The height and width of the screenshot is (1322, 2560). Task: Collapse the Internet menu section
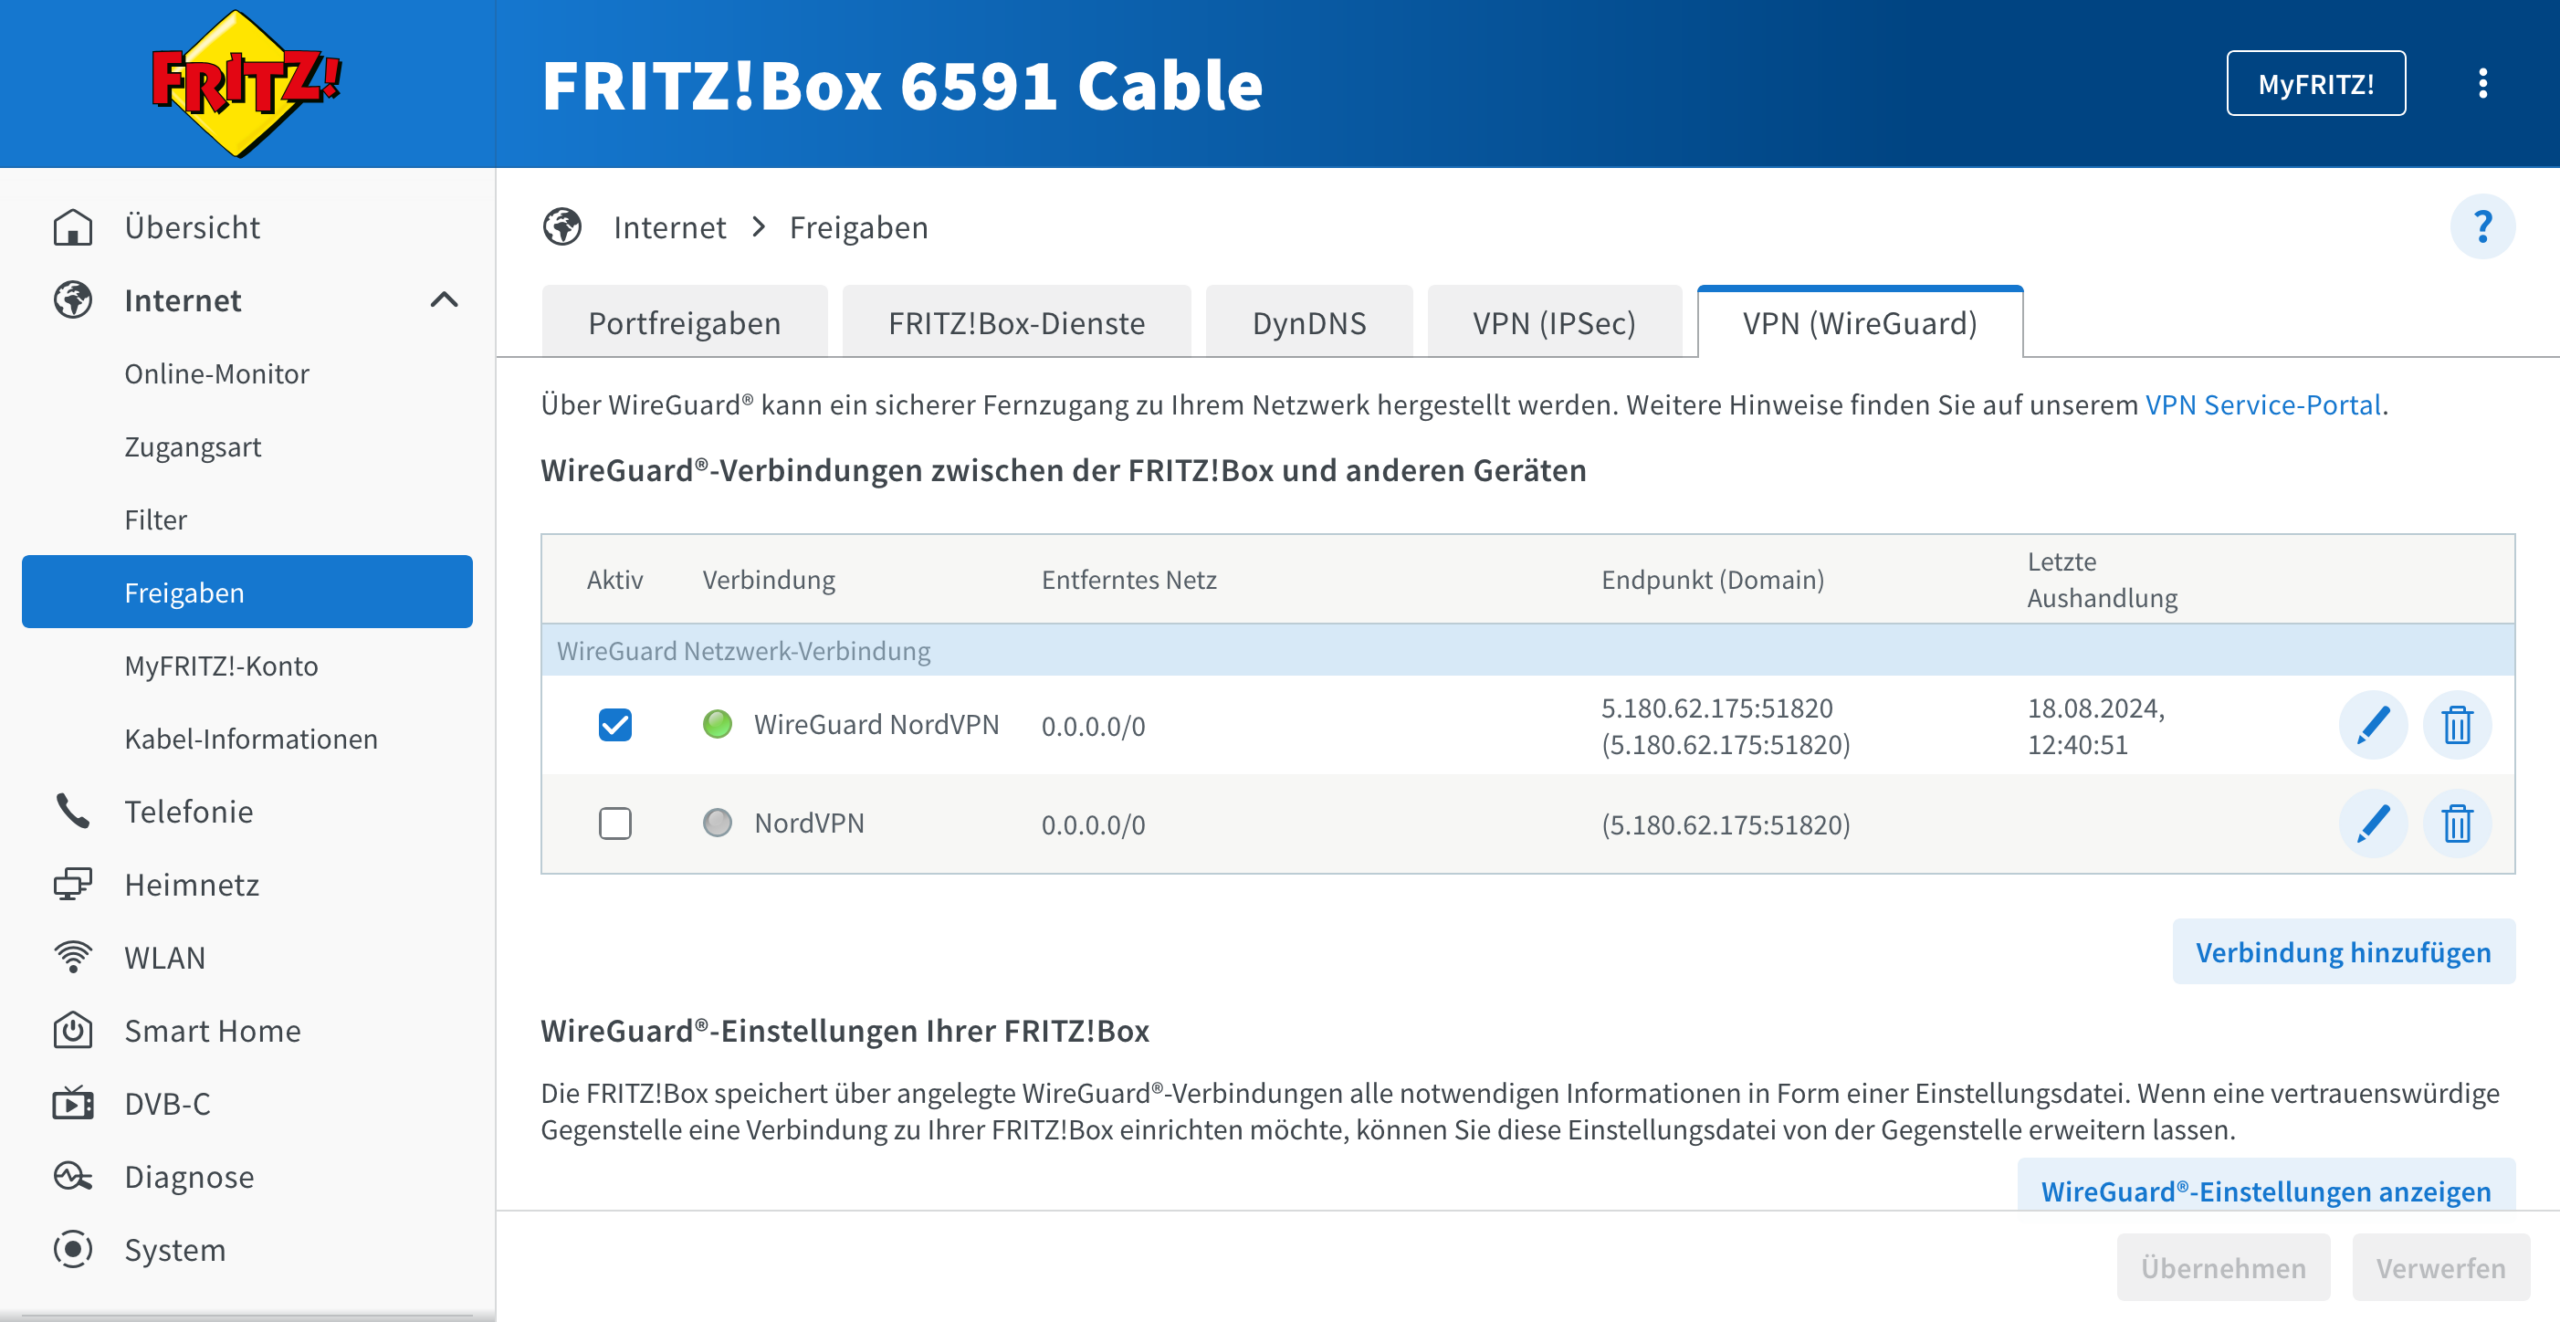444,300
